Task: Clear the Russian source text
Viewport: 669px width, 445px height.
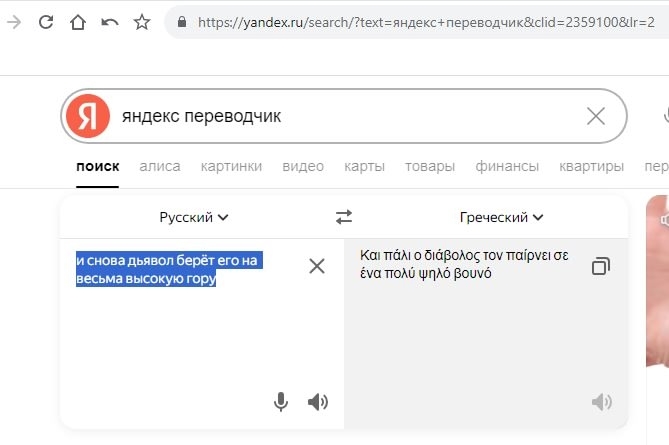Action: point(317,266)
